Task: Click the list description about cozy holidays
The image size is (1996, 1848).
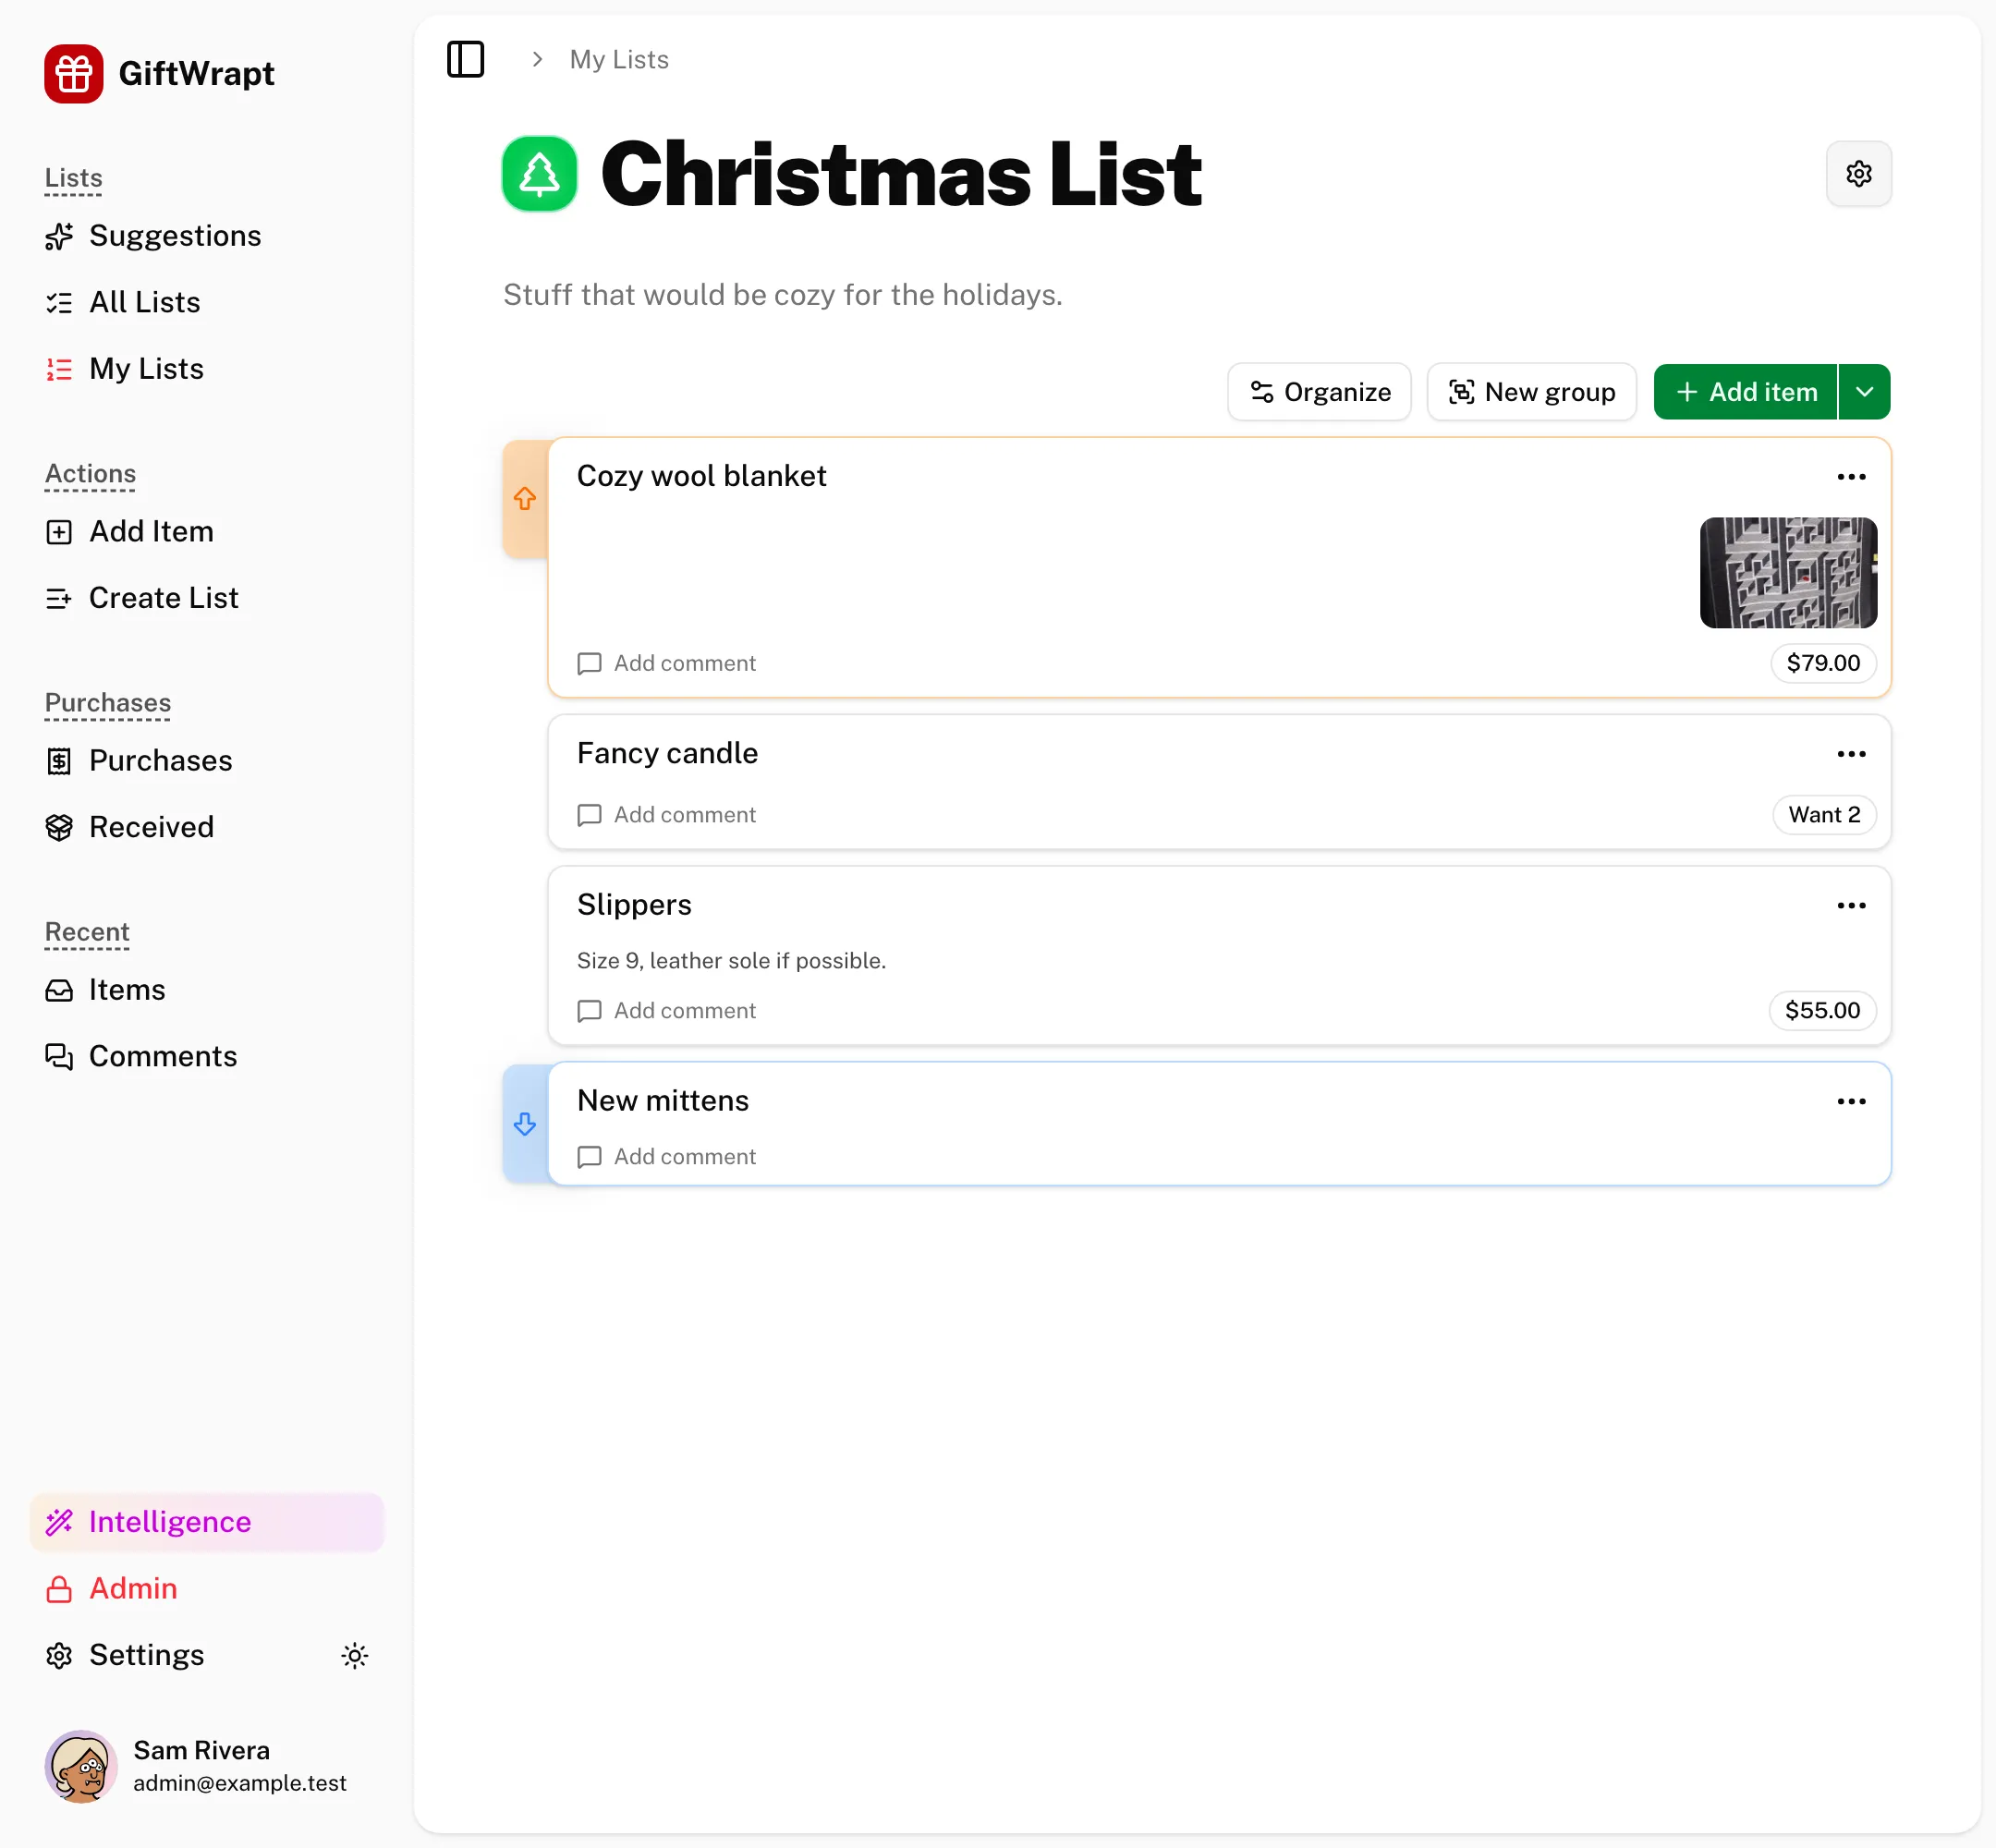Action: [782, 295]
